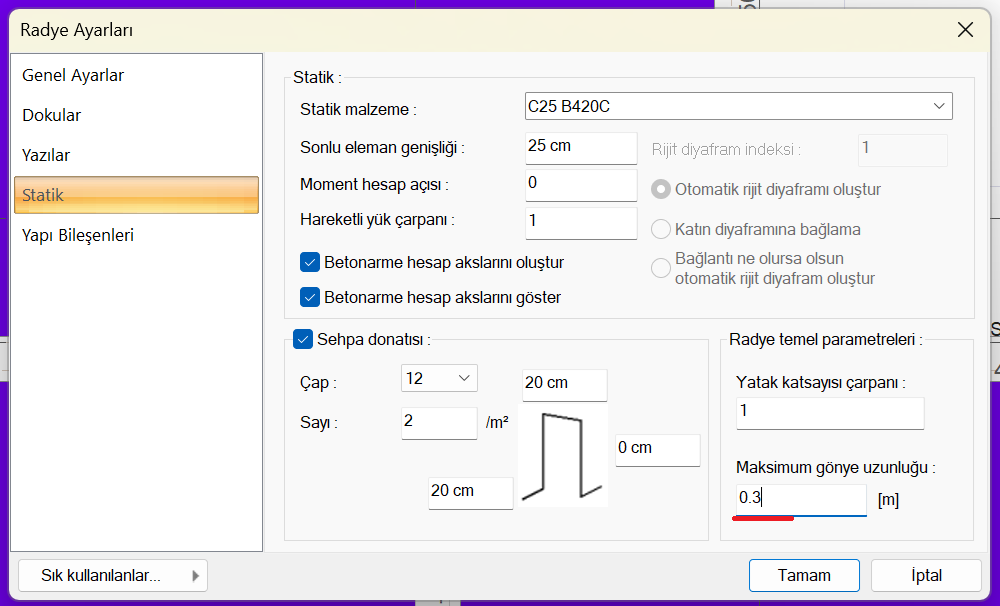Select the Statik section

pyautogui.click(x=136, y=195)
